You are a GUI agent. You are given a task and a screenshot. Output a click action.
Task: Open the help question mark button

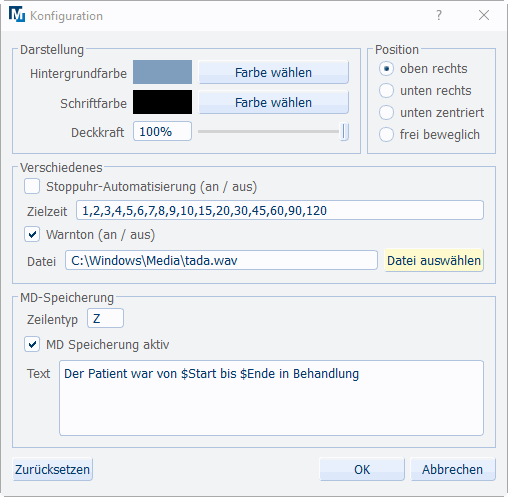[439, 15]
